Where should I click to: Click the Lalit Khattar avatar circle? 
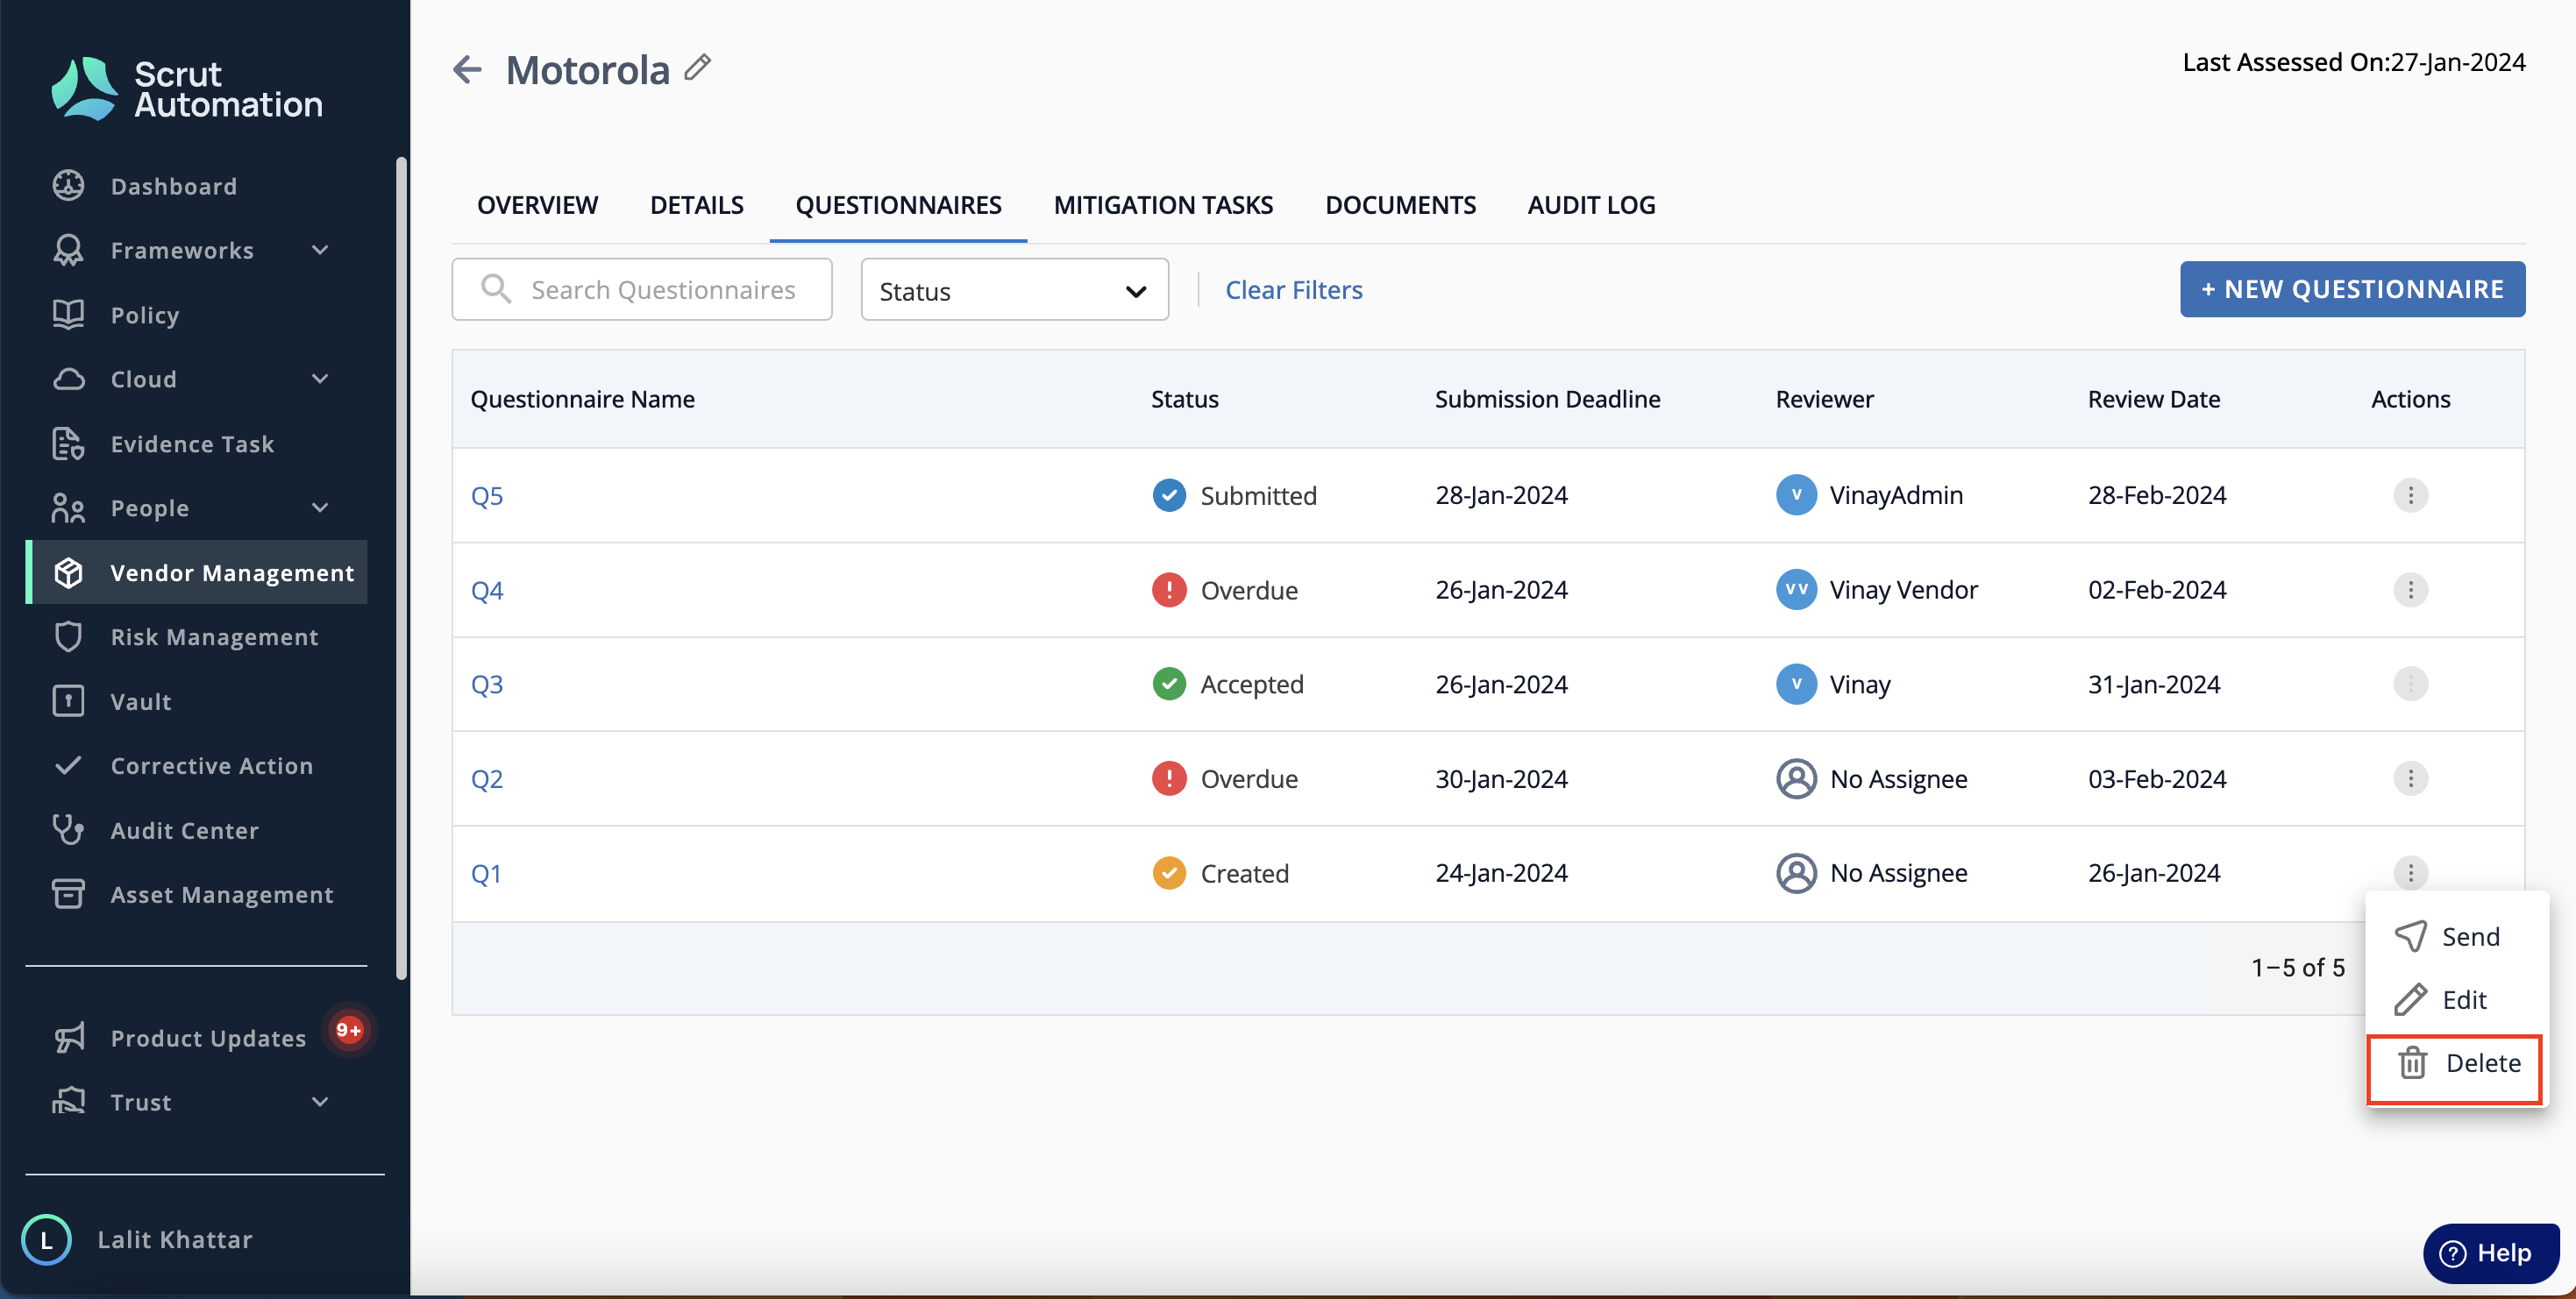coord(46,1239)
